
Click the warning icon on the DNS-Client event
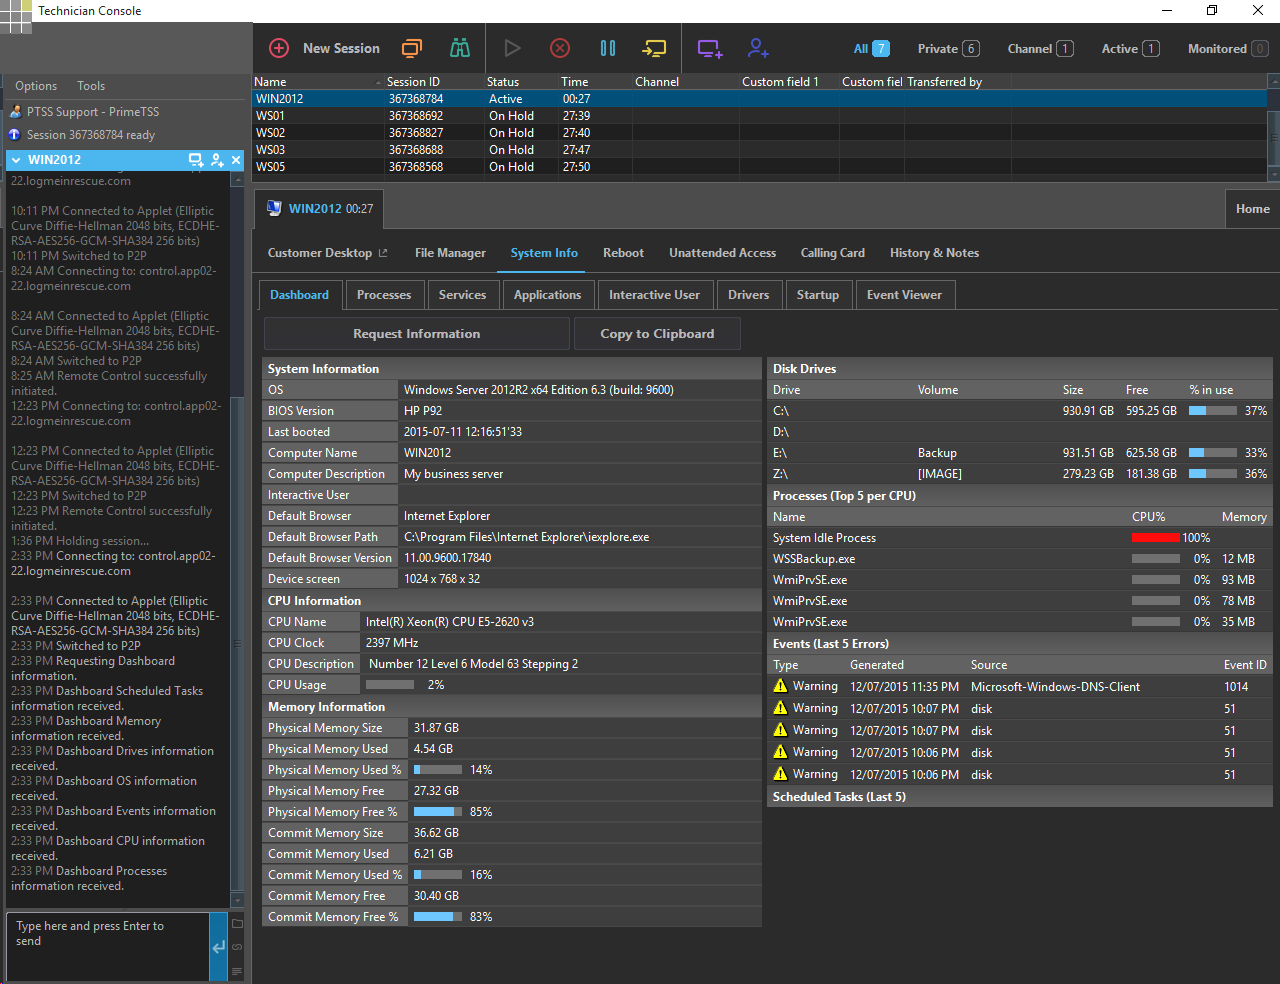pyautogui.click(x=780, y=686)
